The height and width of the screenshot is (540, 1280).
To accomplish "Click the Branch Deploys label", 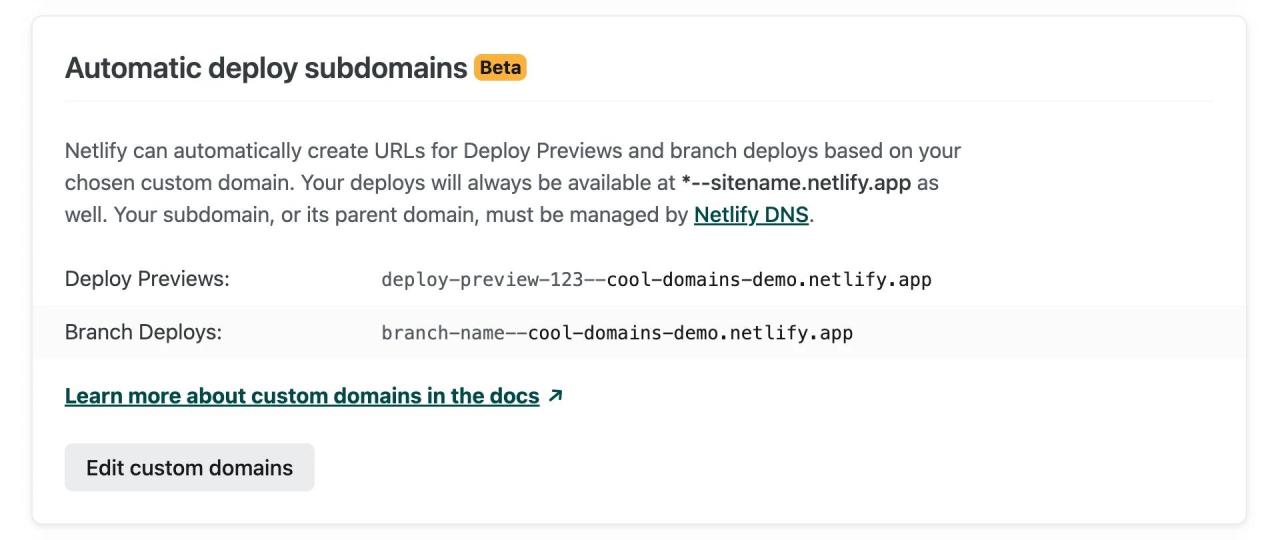I will (x=143, y=332).
